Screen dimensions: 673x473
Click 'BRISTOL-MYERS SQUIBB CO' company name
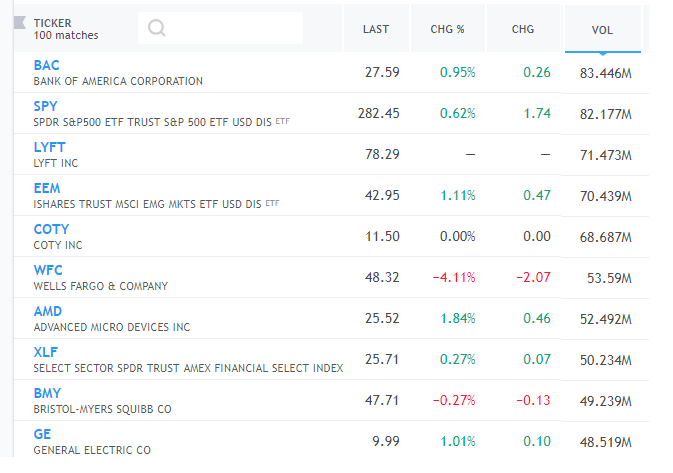[x=102, y=409]
